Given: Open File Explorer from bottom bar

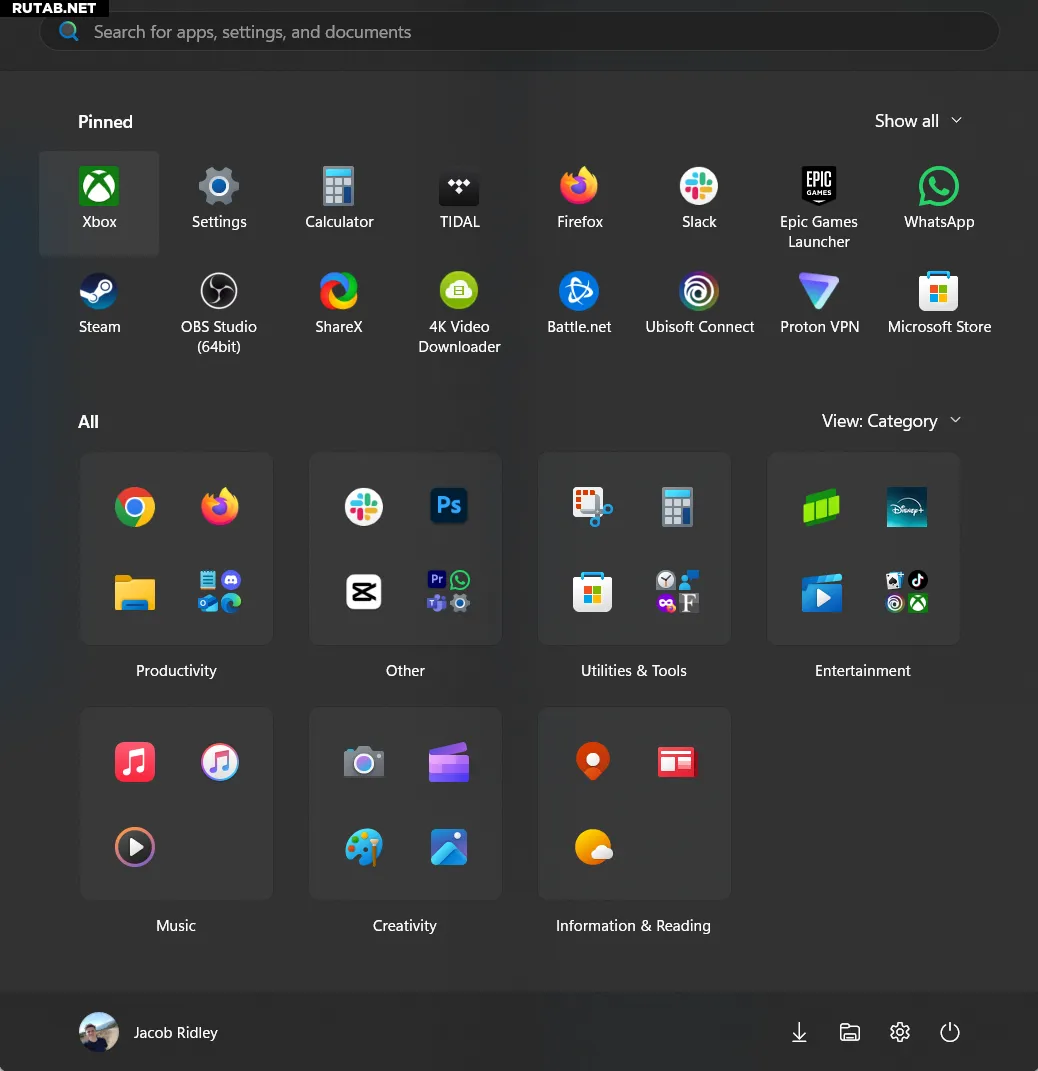Looking at the screenshot, I should coord(850,1032).
